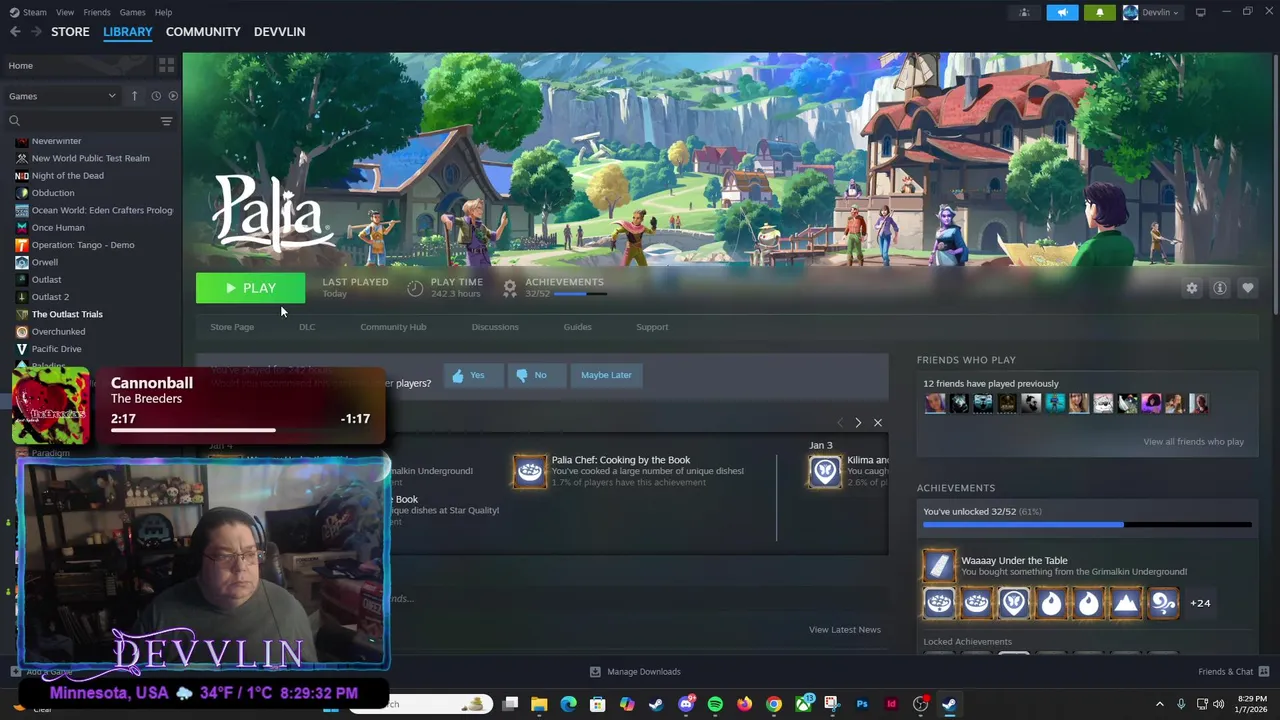Select Pacific Drive in the game list
This screenshot has width=1280, height=720.
56,349
